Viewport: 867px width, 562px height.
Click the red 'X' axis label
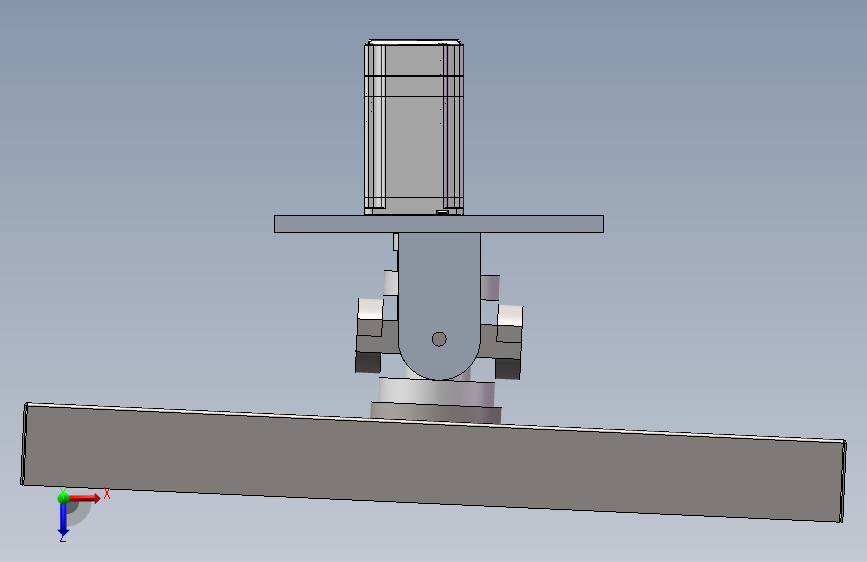tap(107, 493)
